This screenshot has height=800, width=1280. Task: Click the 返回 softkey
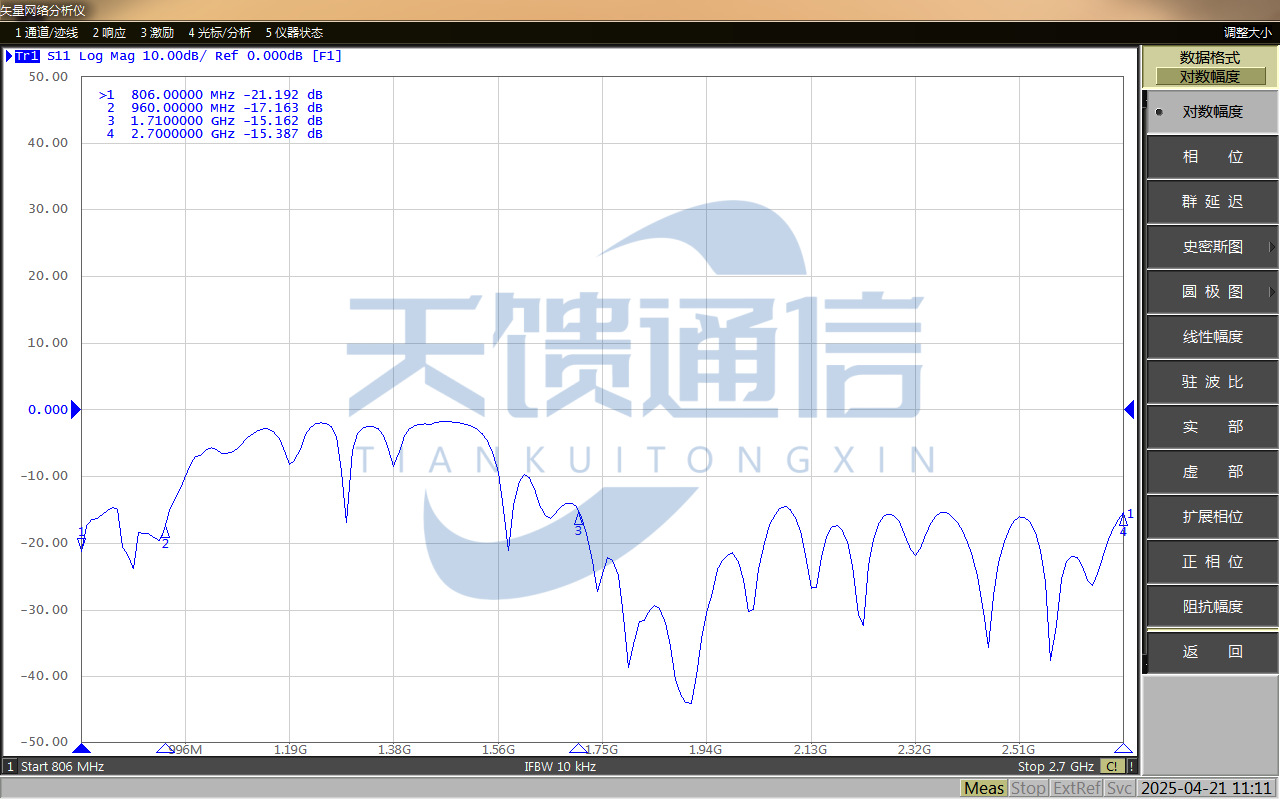point(1211,652)
